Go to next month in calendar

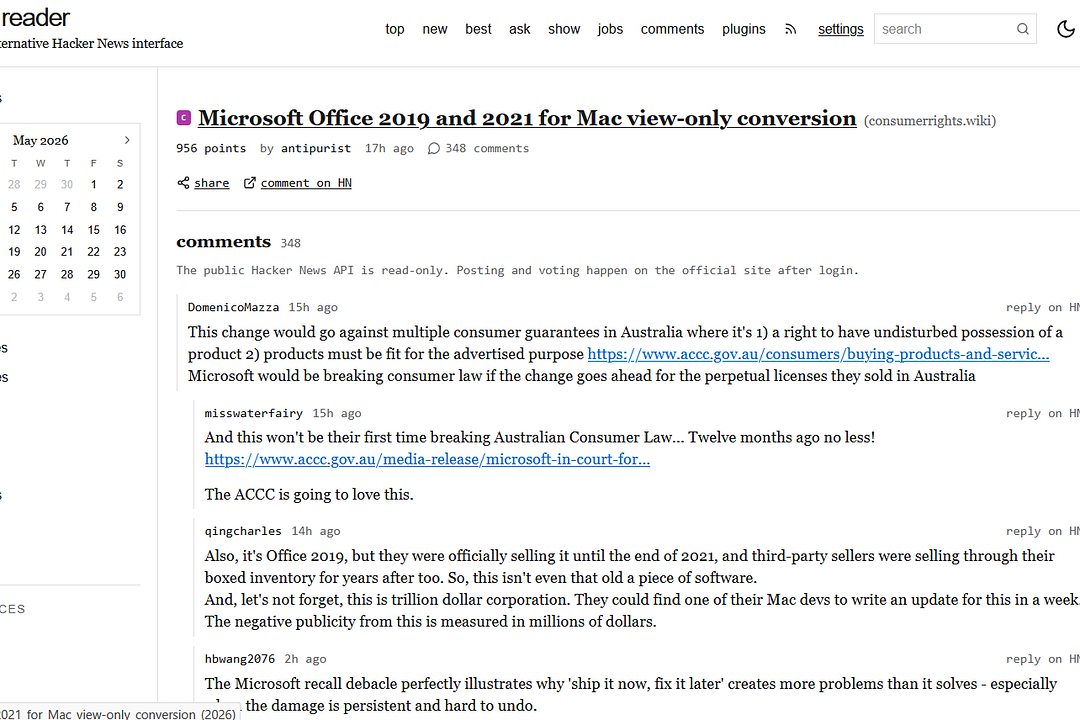tap(127, 140)
